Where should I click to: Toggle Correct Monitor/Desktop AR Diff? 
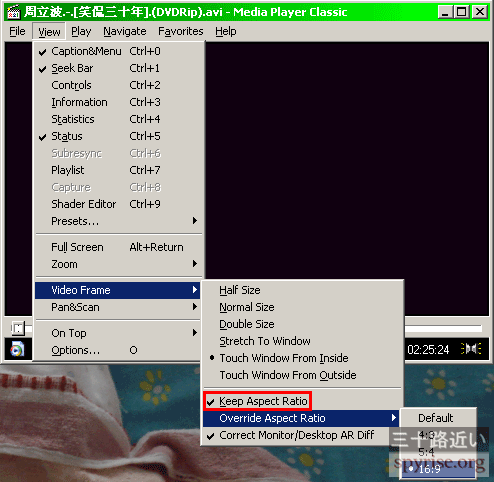pos(302,435)
